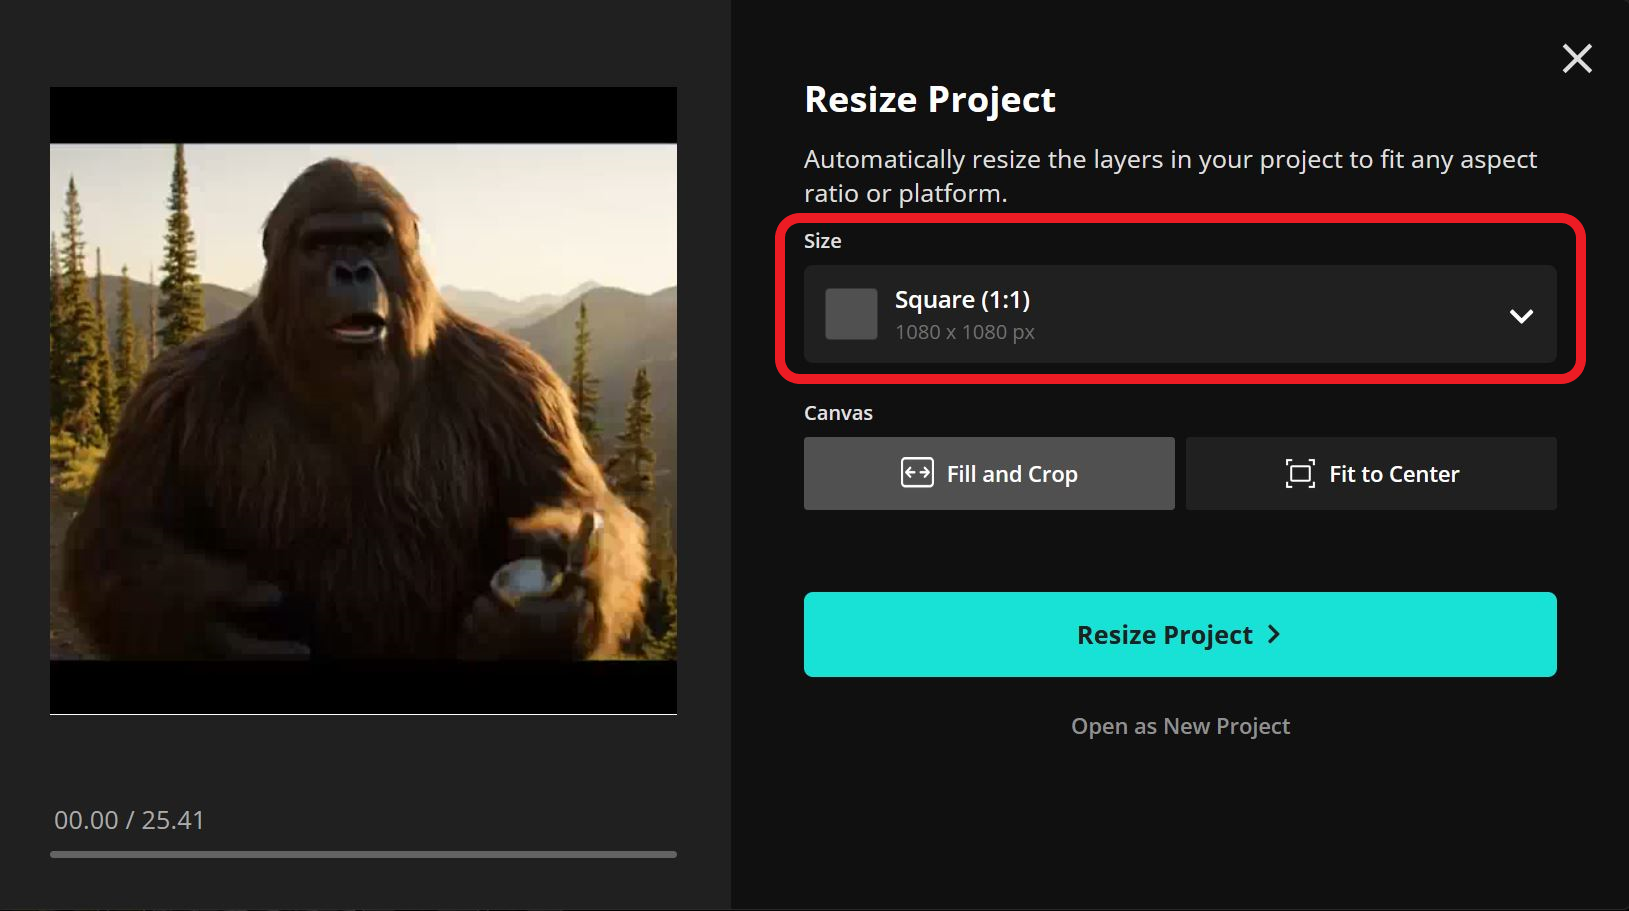
Task: Click the Size section label
Action: [x=822, y=240]
